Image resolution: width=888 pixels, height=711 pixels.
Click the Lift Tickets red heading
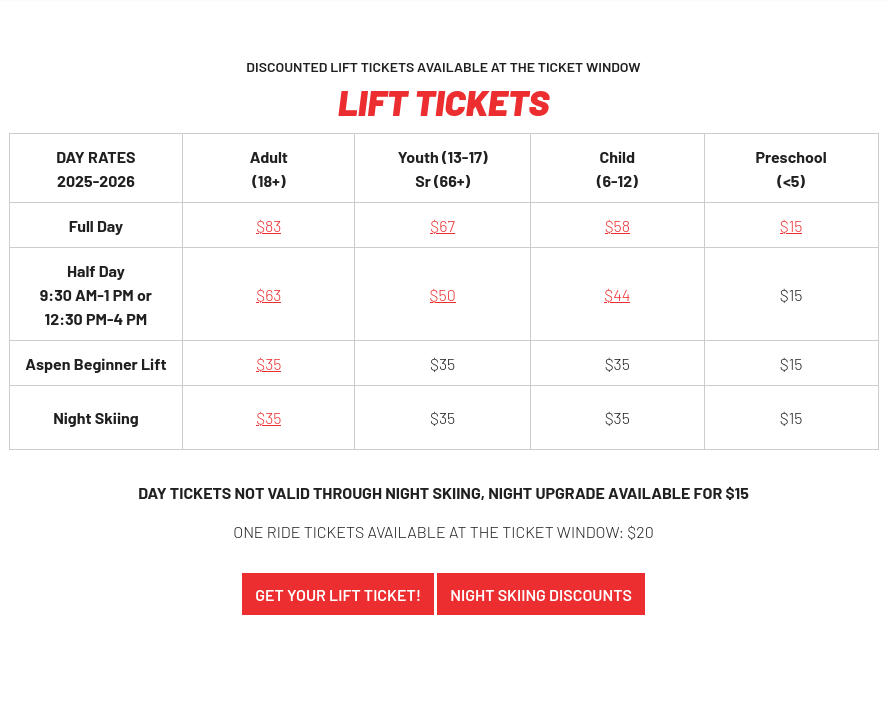click(443, 104)
